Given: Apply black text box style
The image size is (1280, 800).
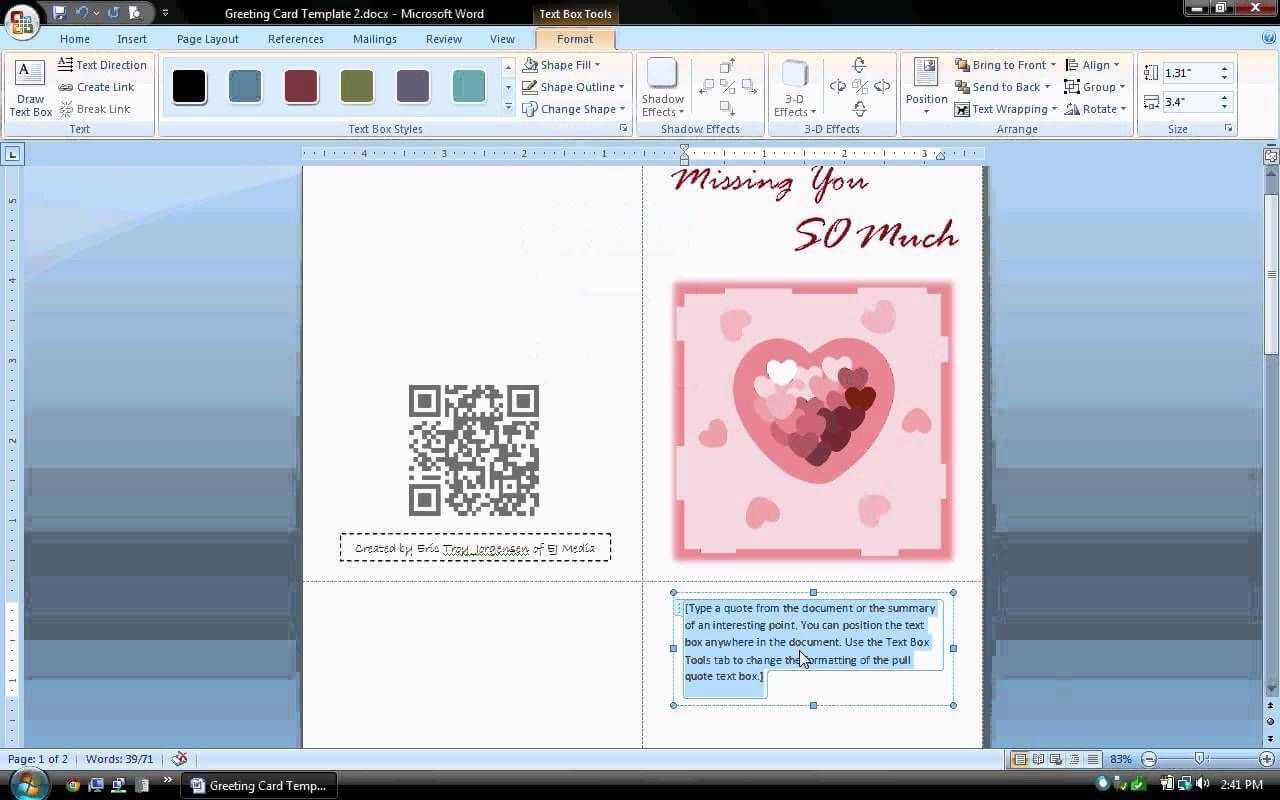Looking at the screenshot, I should tap(189, 86).
